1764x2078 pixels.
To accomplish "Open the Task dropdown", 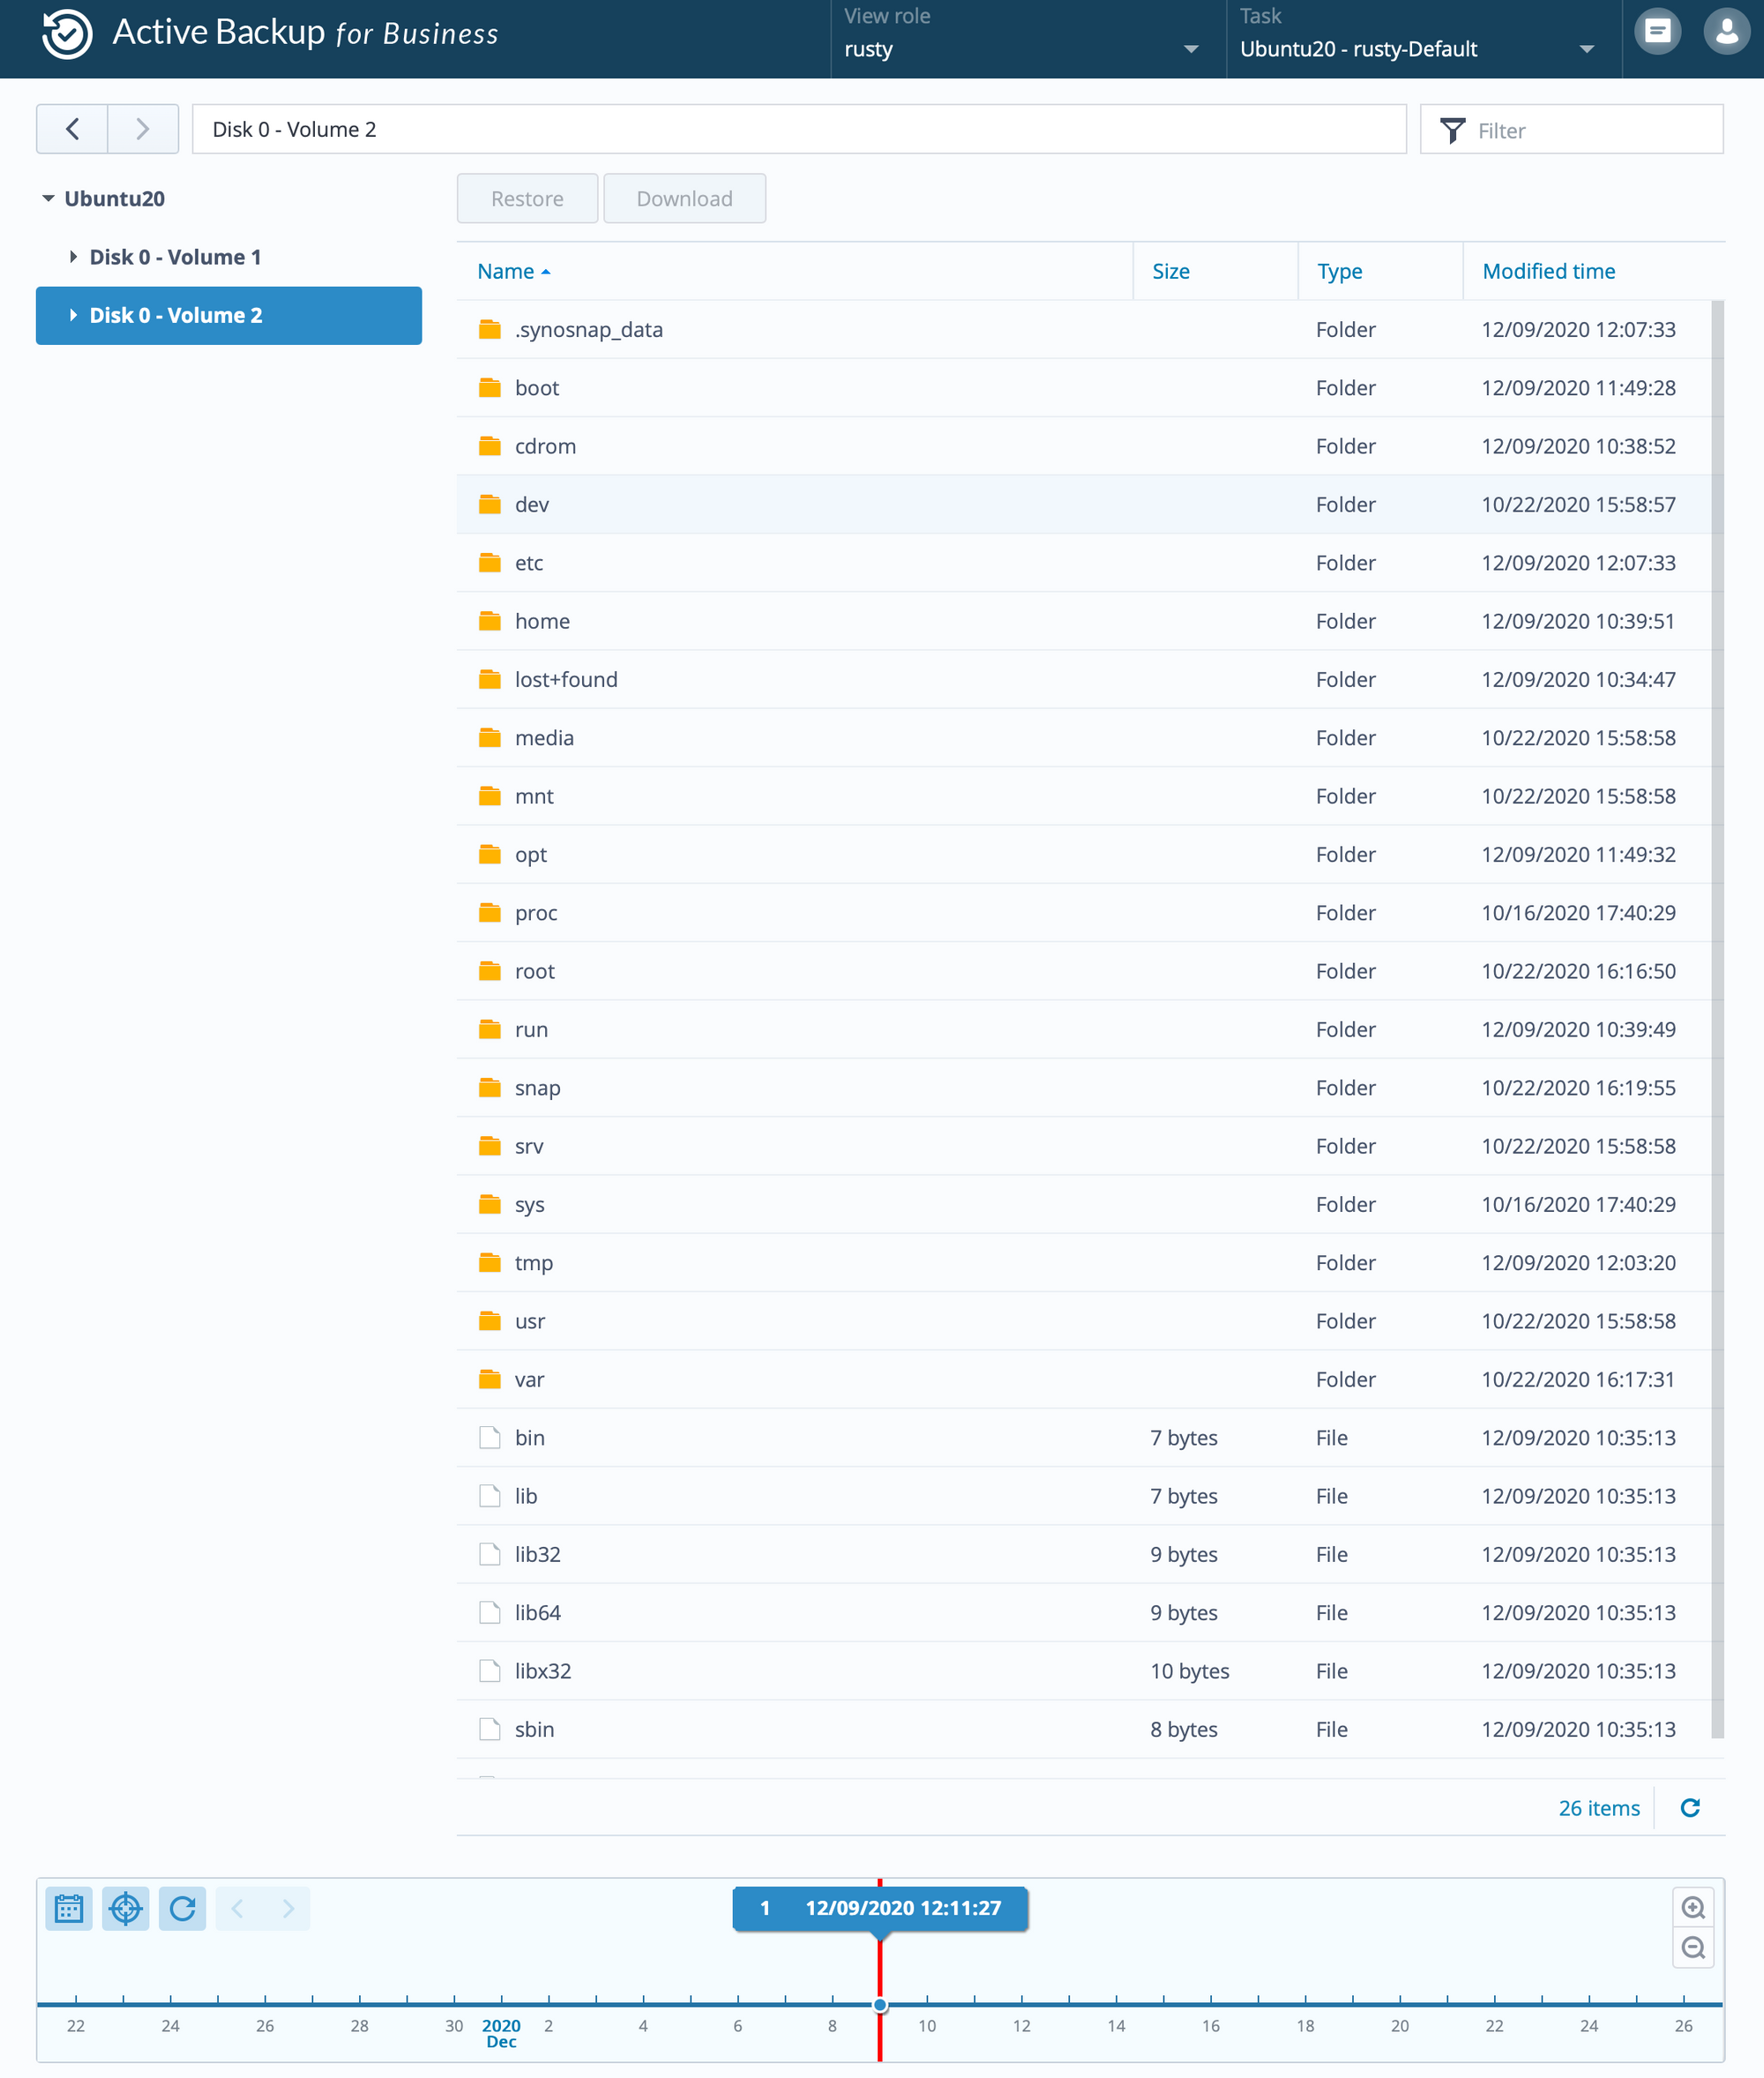I will tap(1423, 39).
